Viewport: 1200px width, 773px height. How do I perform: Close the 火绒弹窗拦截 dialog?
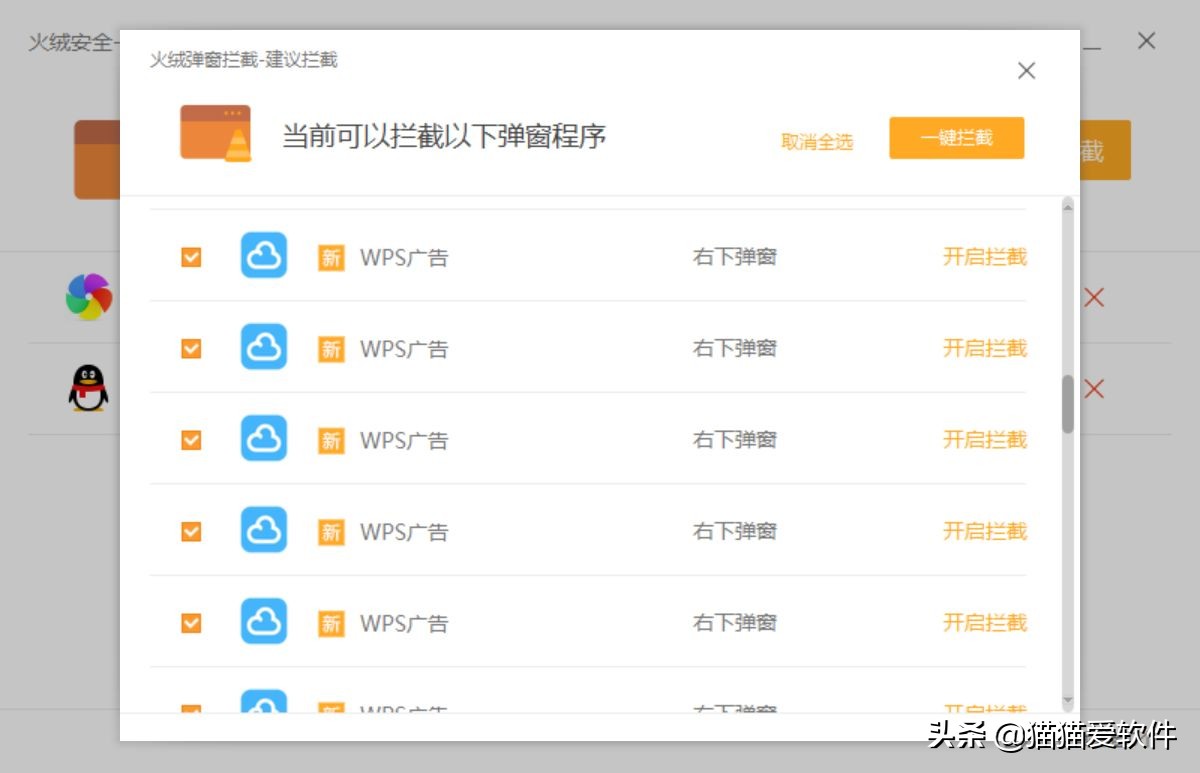pyautogui.click(x=1026, y=70)
